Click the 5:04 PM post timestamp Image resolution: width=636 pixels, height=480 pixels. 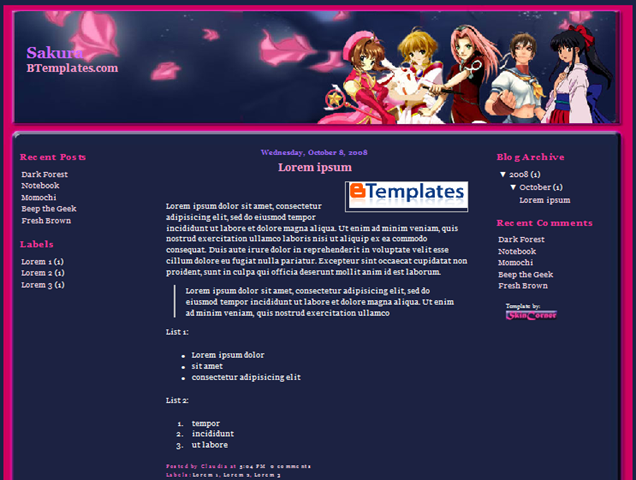pos(252,466)
